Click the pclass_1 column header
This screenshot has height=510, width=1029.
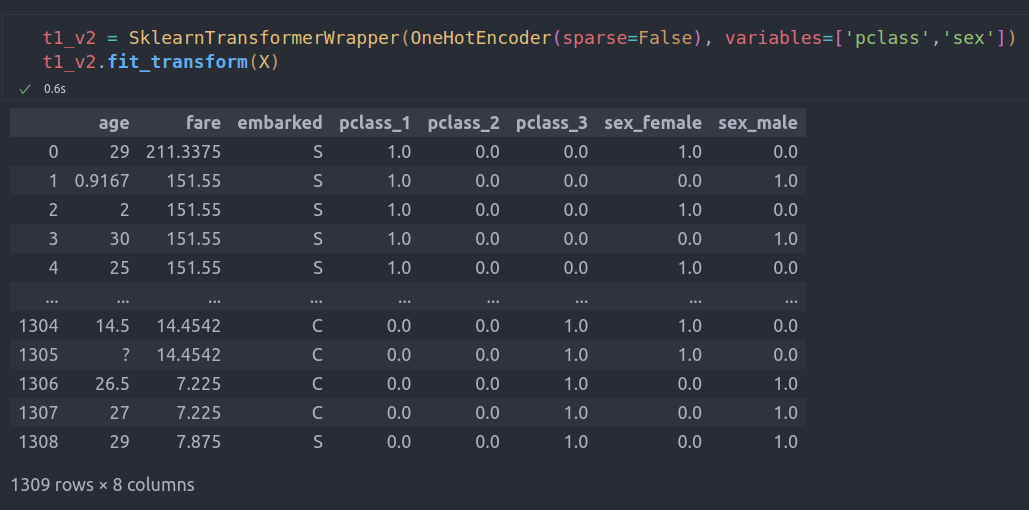pyautogui.click(x=375, y=123)
